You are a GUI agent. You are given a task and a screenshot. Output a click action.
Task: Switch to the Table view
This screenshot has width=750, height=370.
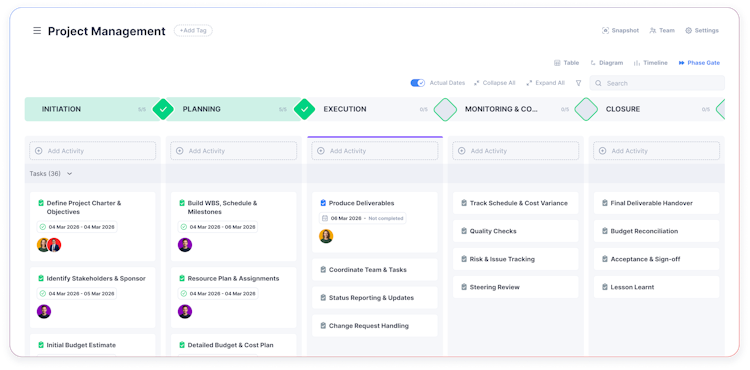pyautogui.click(x=566, y=63)
